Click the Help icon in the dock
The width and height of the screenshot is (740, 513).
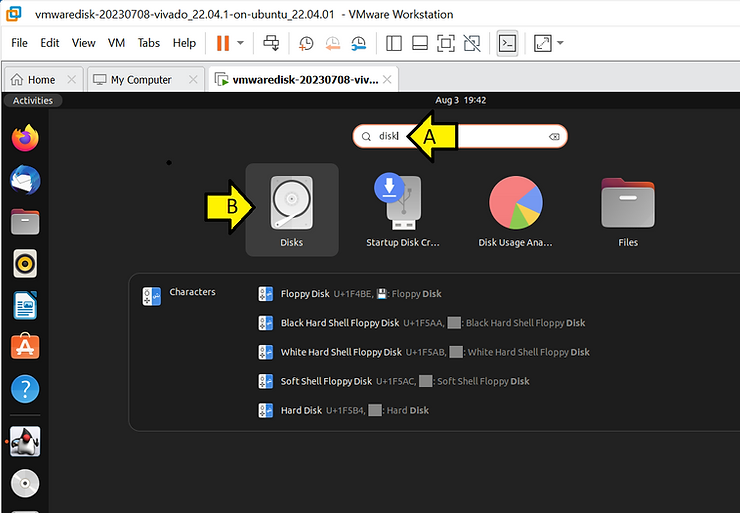pyautogui.click(x=25, y=389)
